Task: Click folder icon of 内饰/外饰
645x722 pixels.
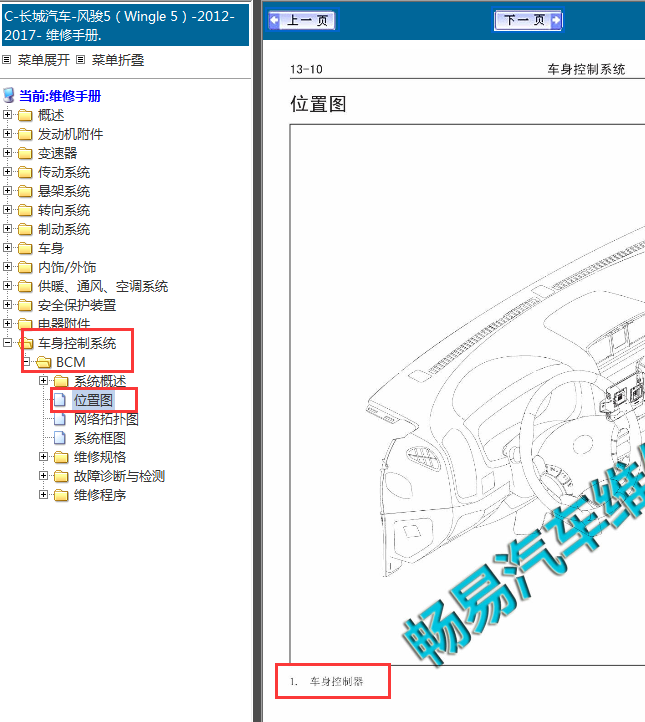Action: (x=25, y=267)
